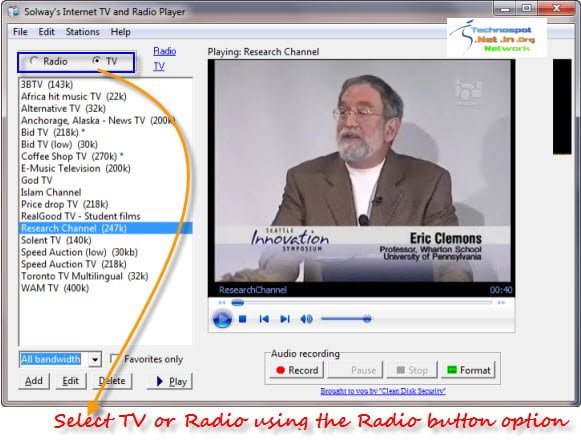Click the Play button below the station list
Viewport: 581px width, 440px height.
170,381
